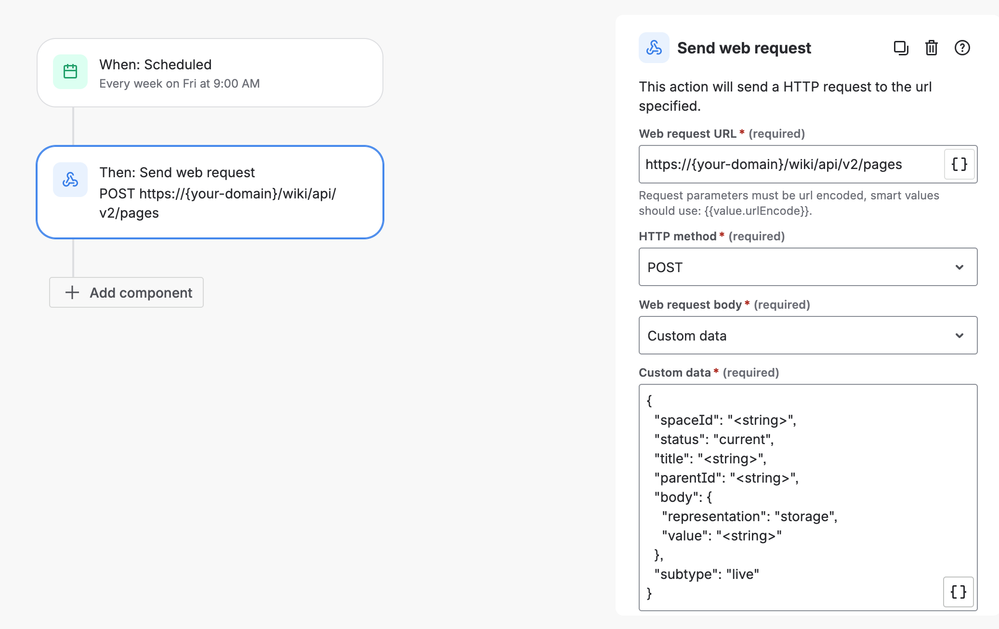This screenshot has width=999, height=629.
Task: Insert smart value into the Web request URL
Action: [959, 164]
